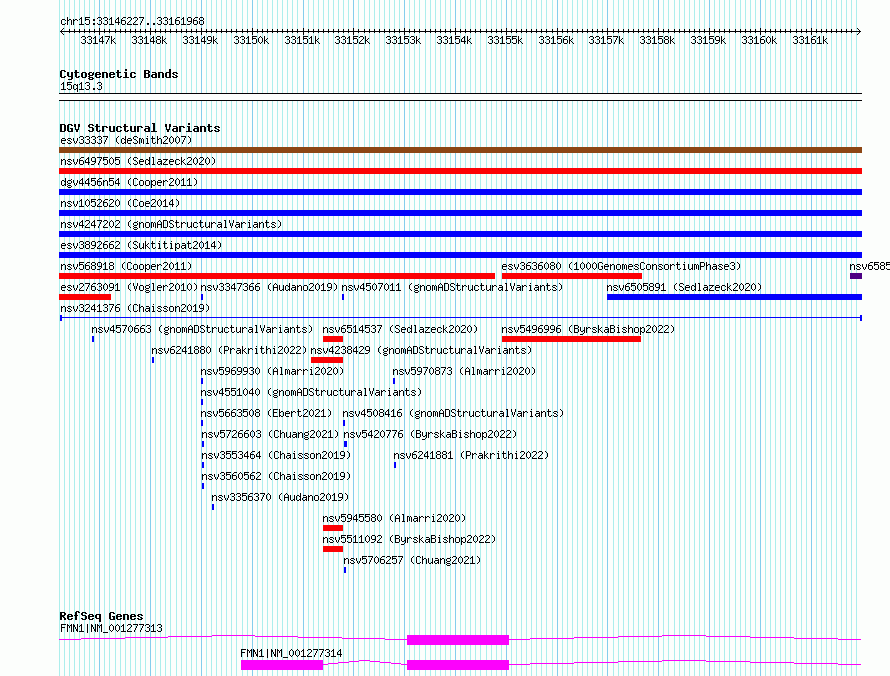Click the Cytogenetic Bands track title
The height and width of the screenshot is (676, 890).
click(x=119, y=74)
